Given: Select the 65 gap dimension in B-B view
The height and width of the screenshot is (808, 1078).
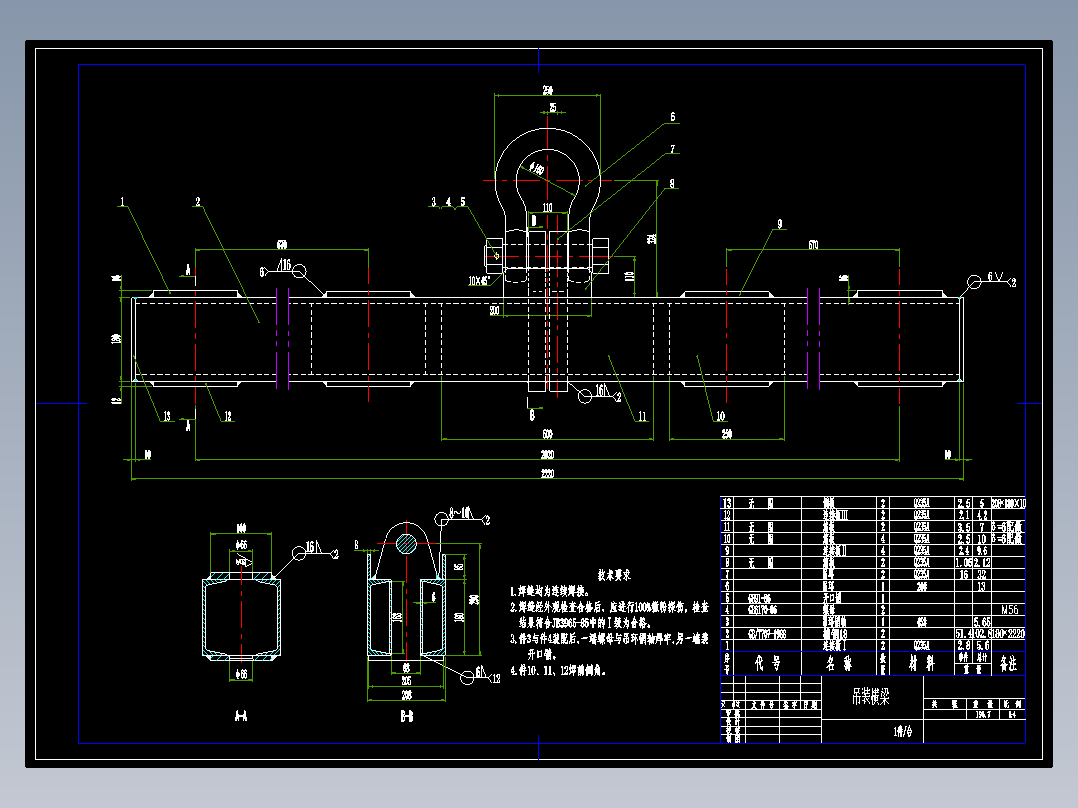Looking at the screenshot, I should (406, 668).
